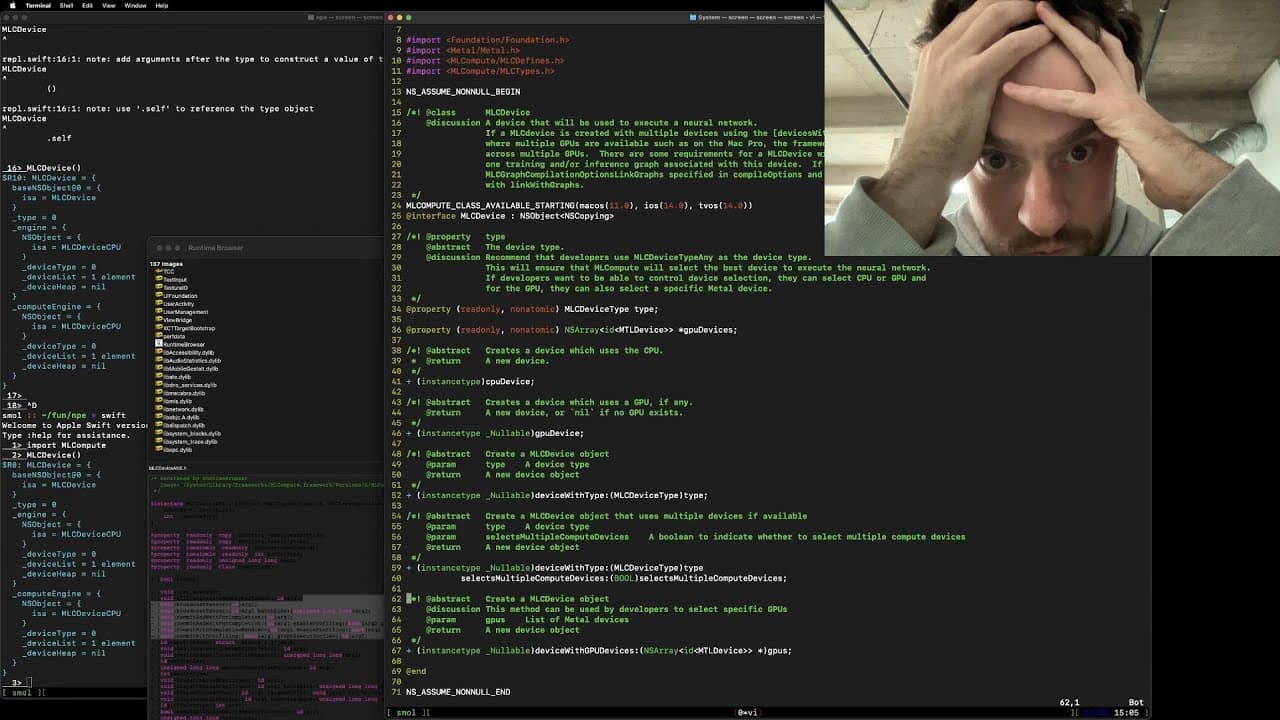1280x720 pixels.
Task: Click the '@end' line in vi
Action: coord(416,672)
